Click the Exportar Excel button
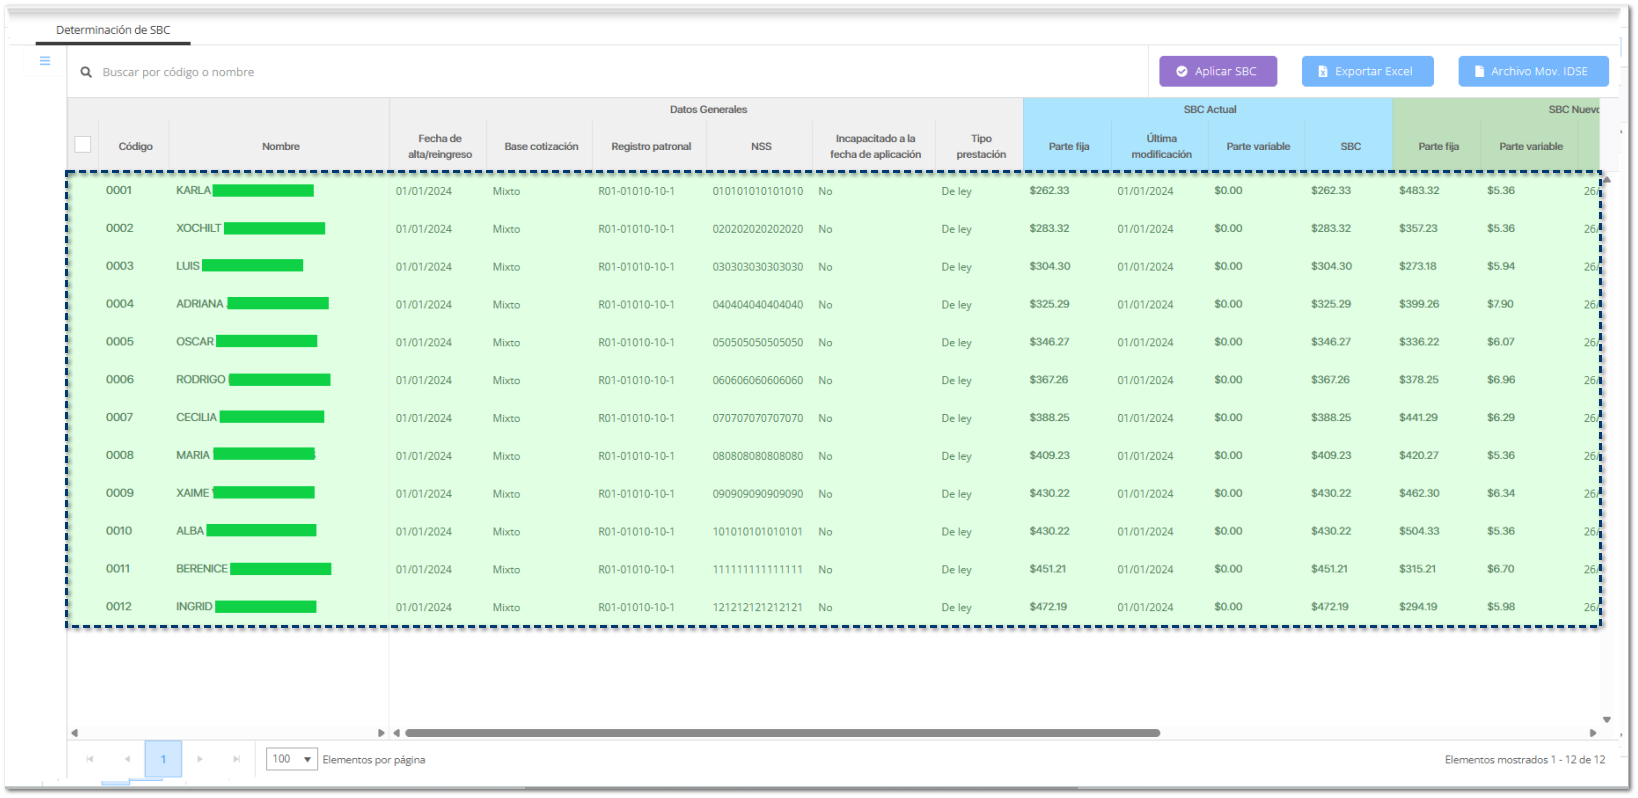Image resolution: width=1638 pixels, height=798 pixels. pos(1367,71)
